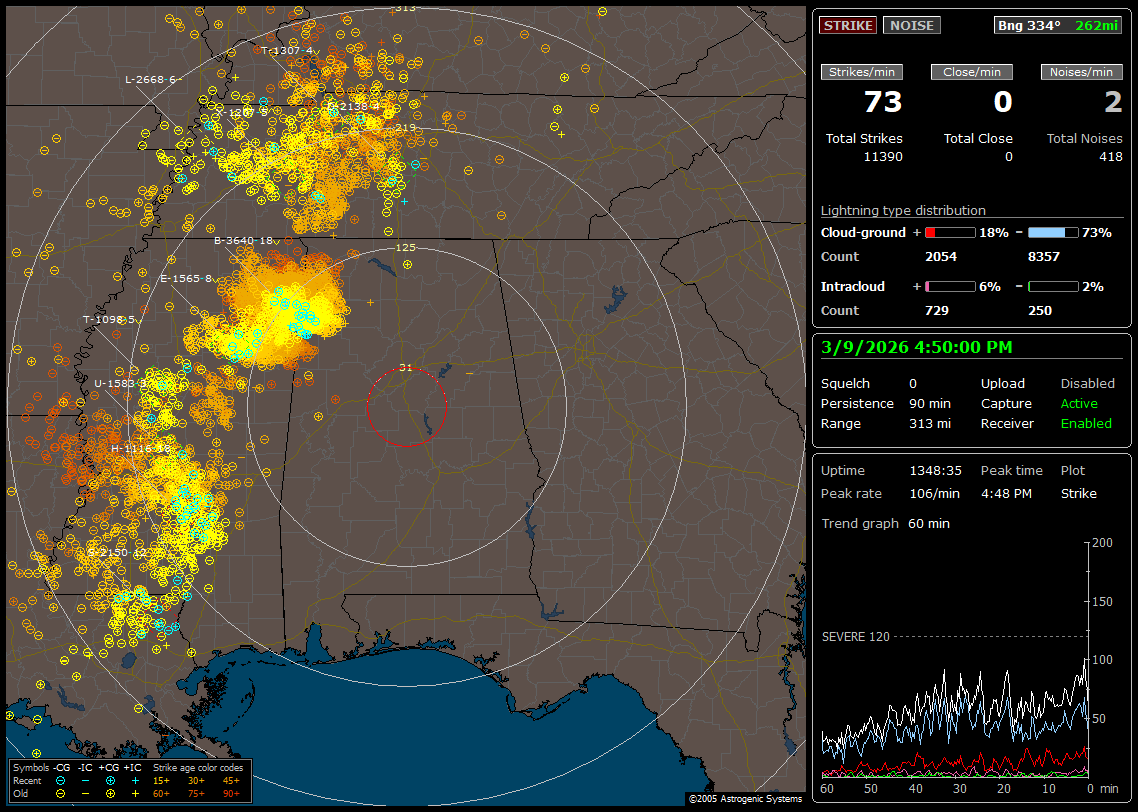
Task: Select the Noises/min counter label
Action: (1081, 72)
